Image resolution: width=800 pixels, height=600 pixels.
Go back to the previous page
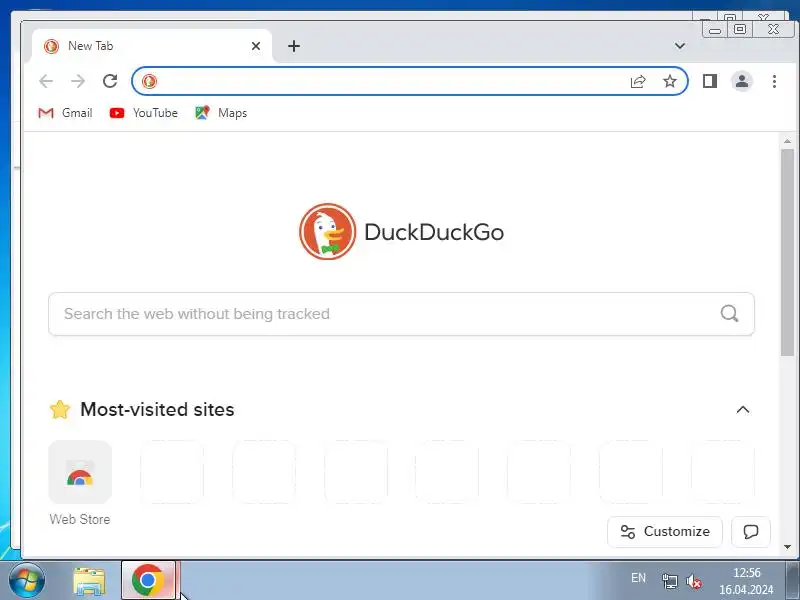(x=46, y=81)
